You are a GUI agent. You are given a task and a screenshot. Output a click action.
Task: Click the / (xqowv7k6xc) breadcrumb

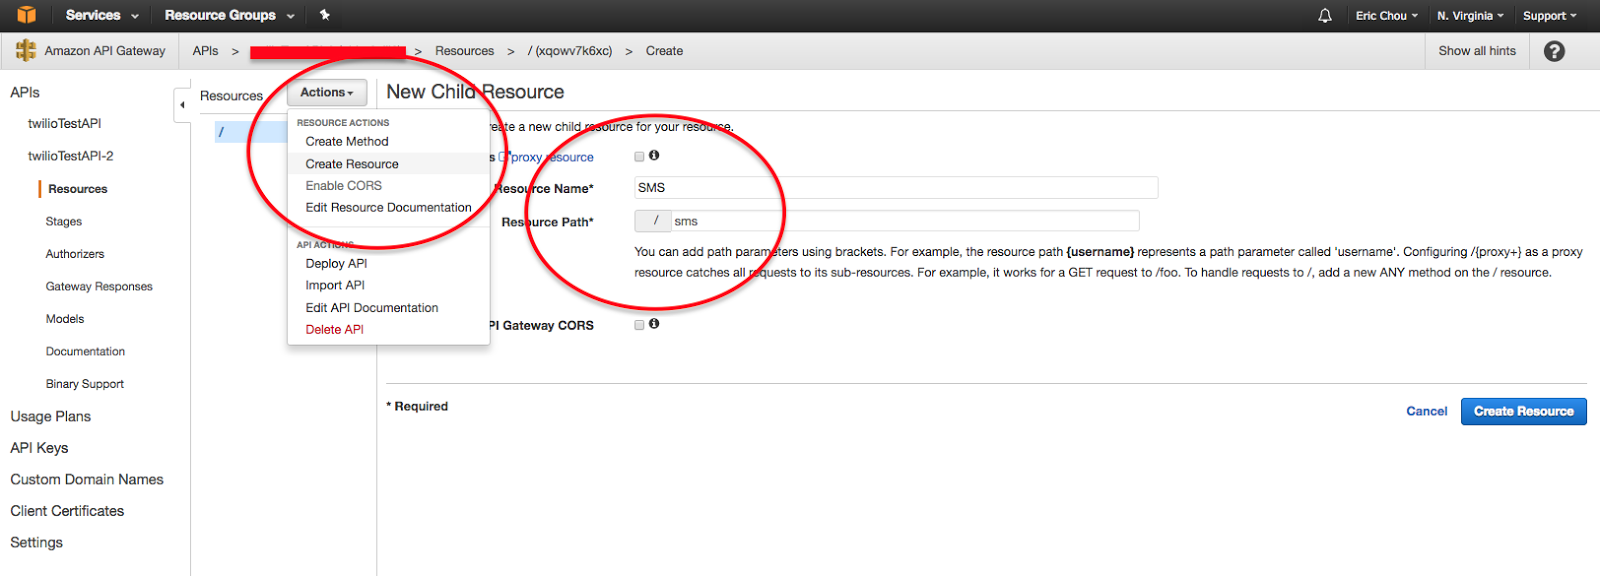570,51
